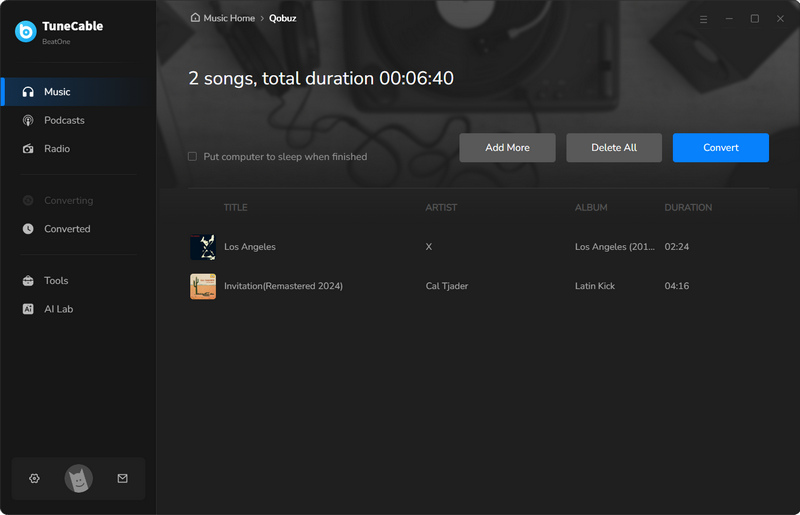Start conversion with Convert button

pyautogui.click(x=720, y=148)
